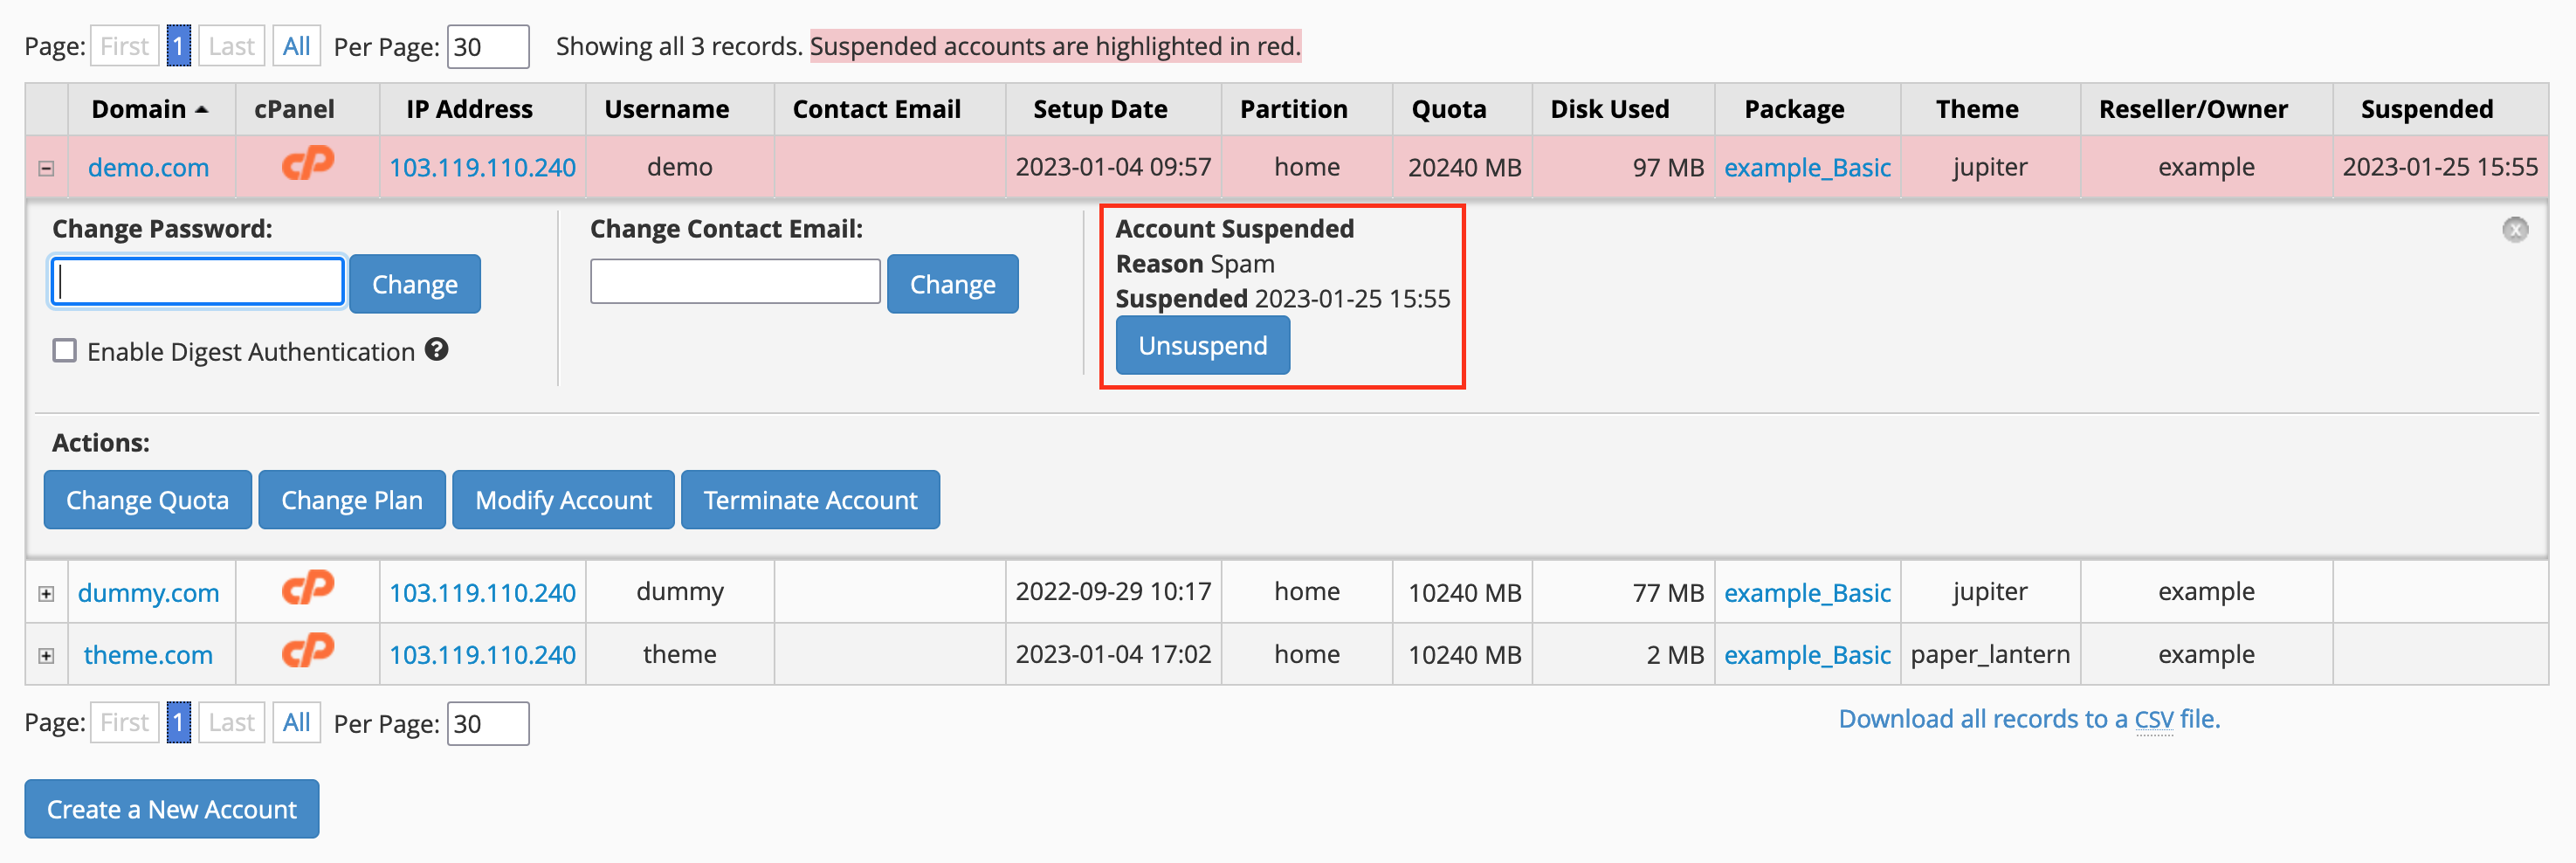Unsuspend the demo.com account

1202,345
